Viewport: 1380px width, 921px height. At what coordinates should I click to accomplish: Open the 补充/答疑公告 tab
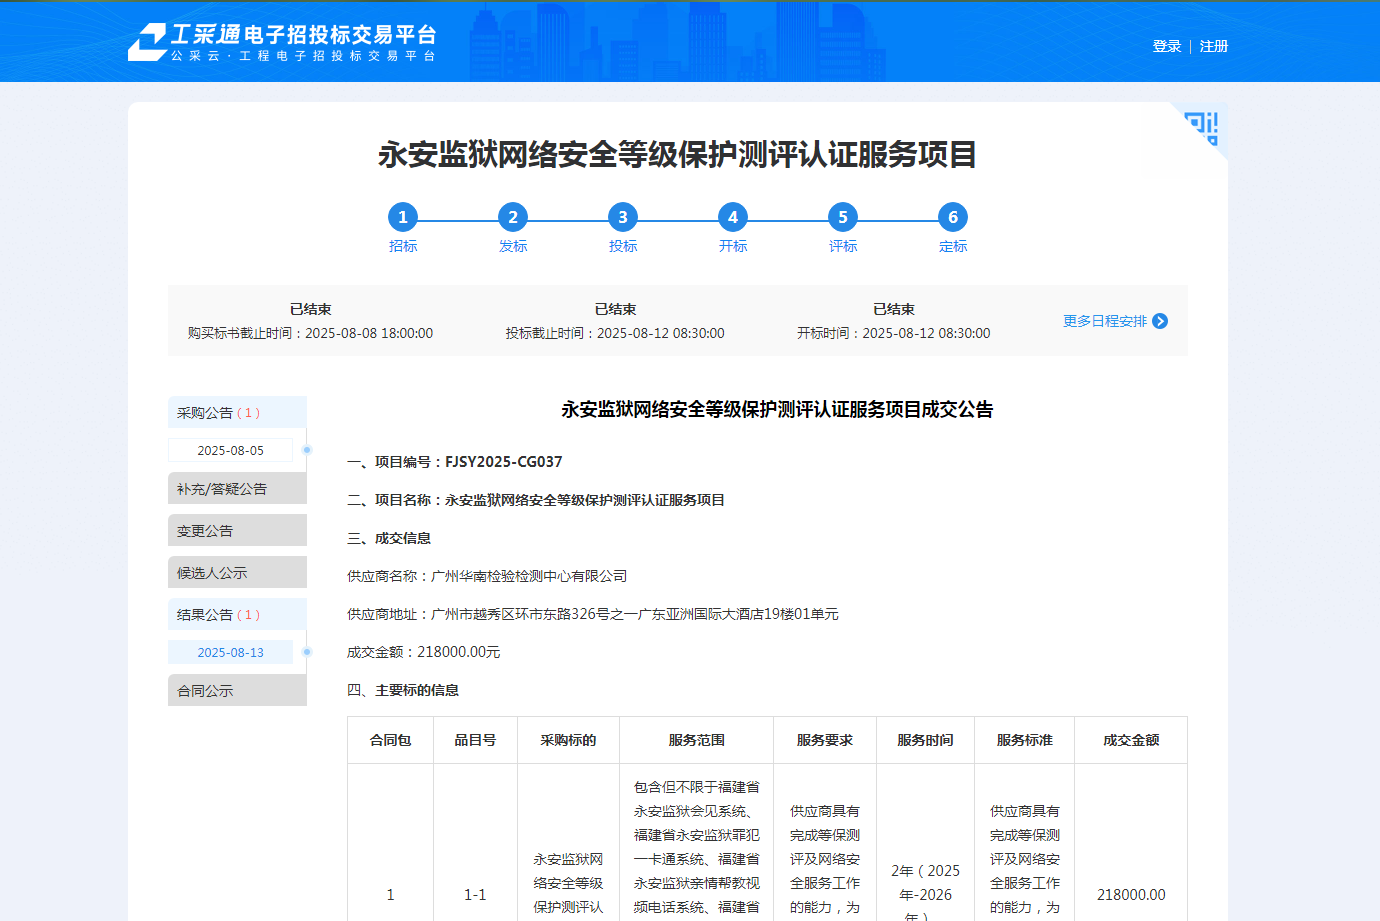(x=237, y=489)
